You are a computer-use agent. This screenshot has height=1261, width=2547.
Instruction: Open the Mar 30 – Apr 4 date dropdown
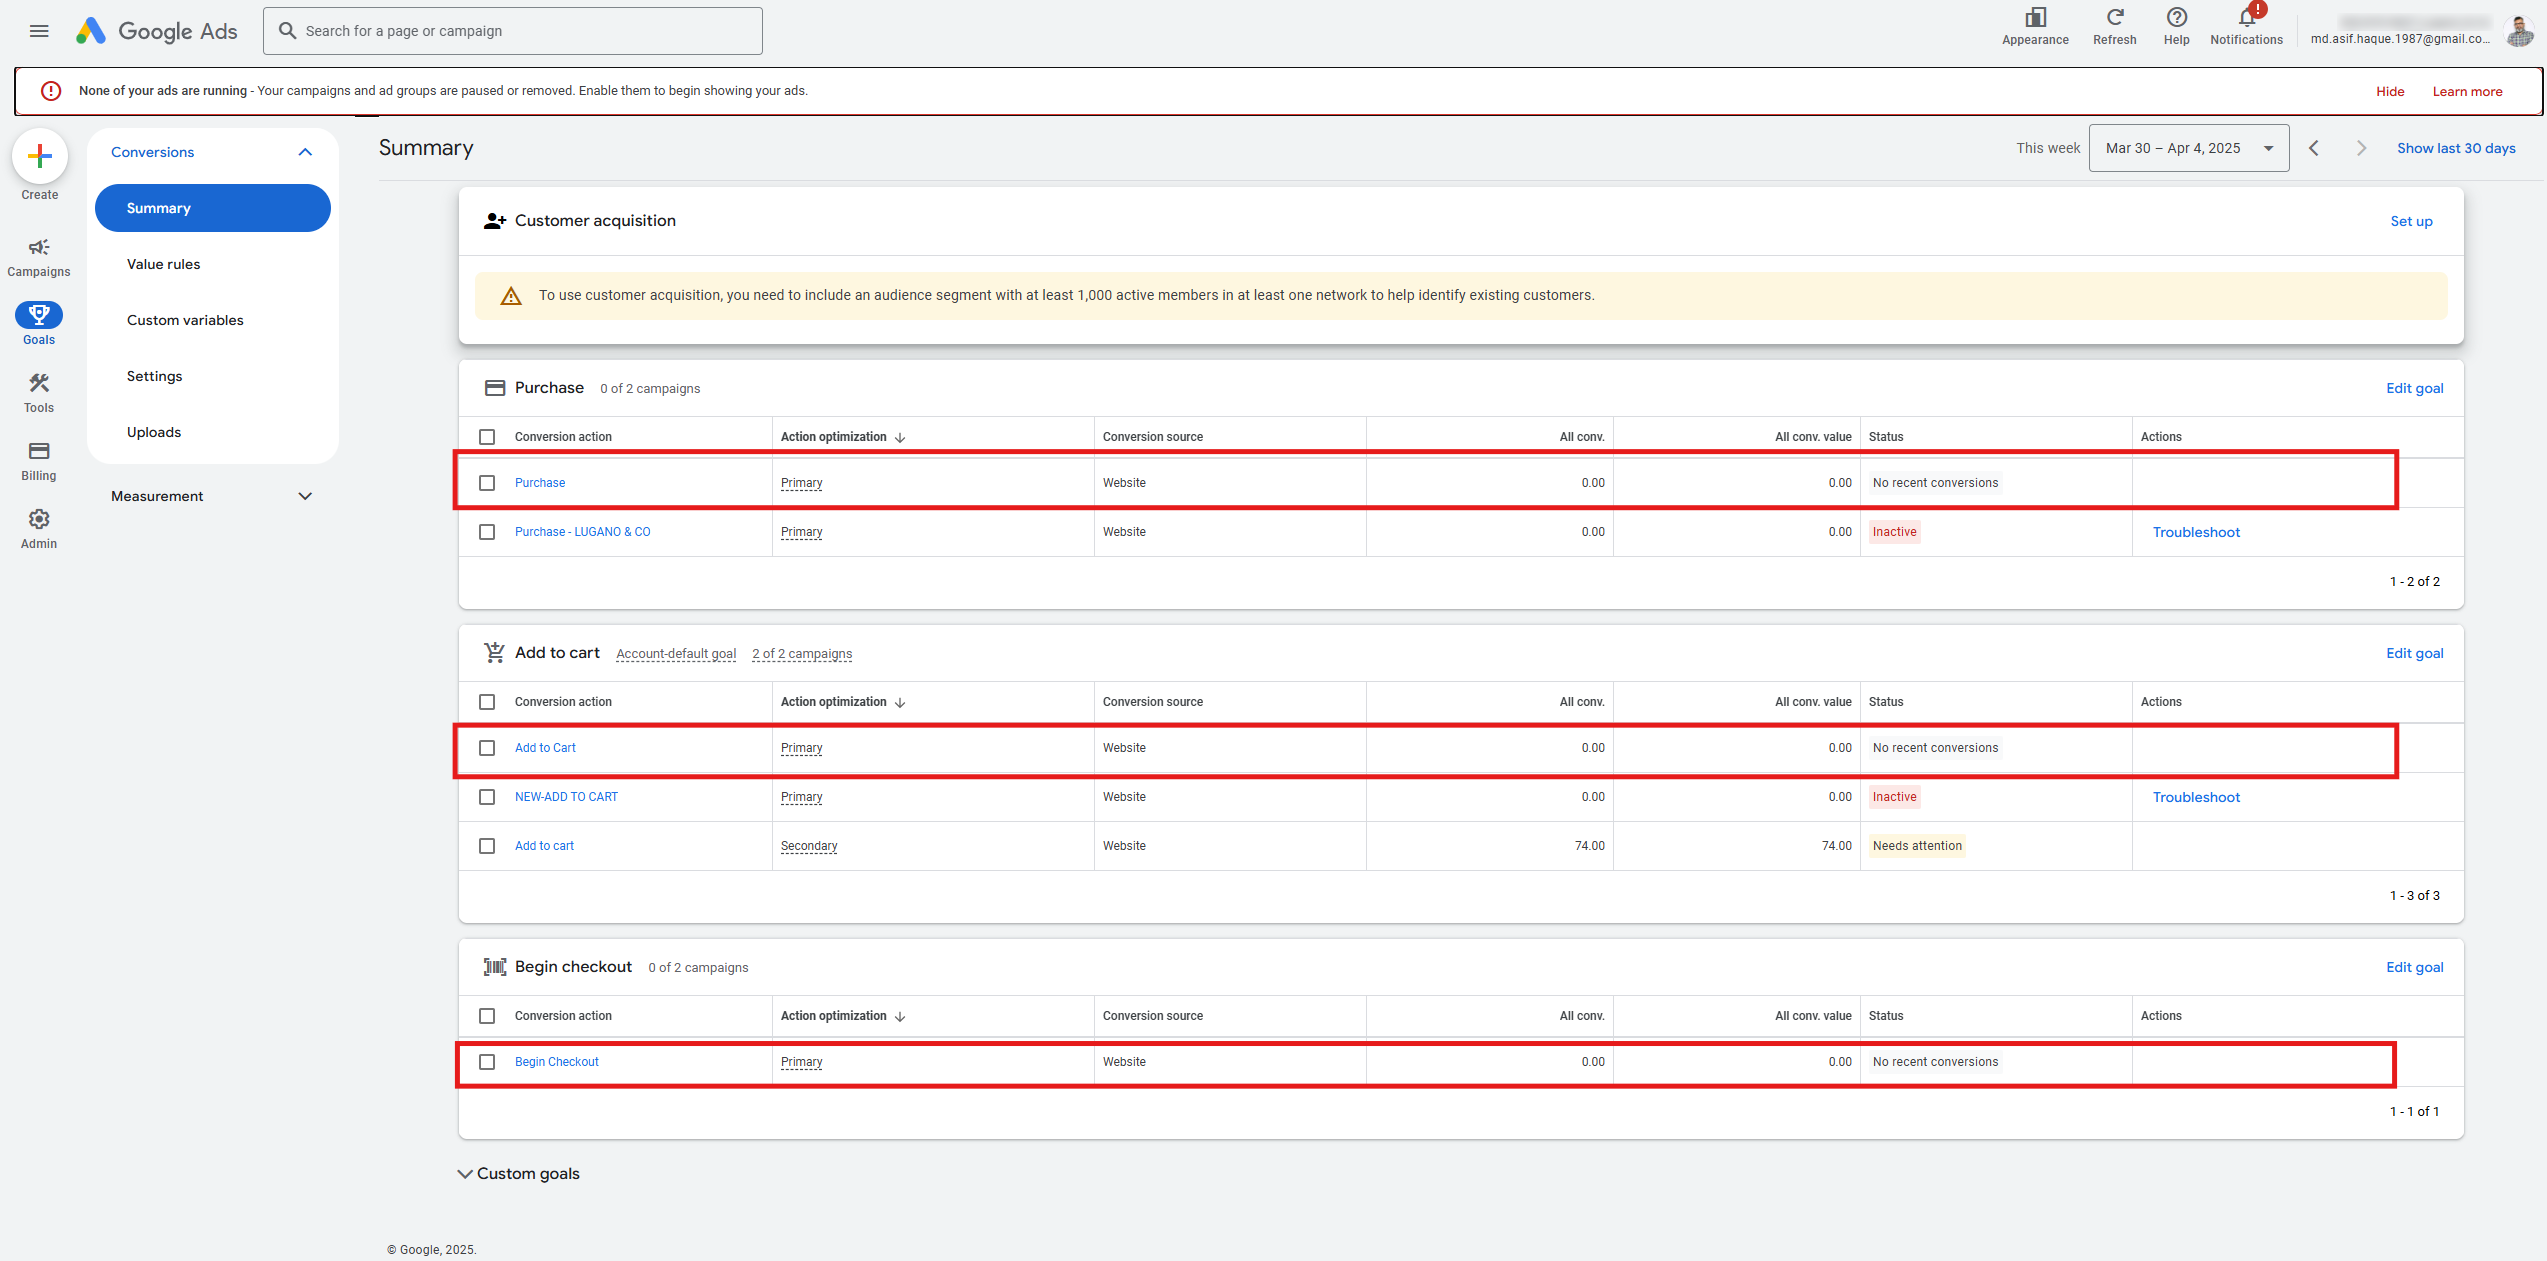[x=2188, y=148]
